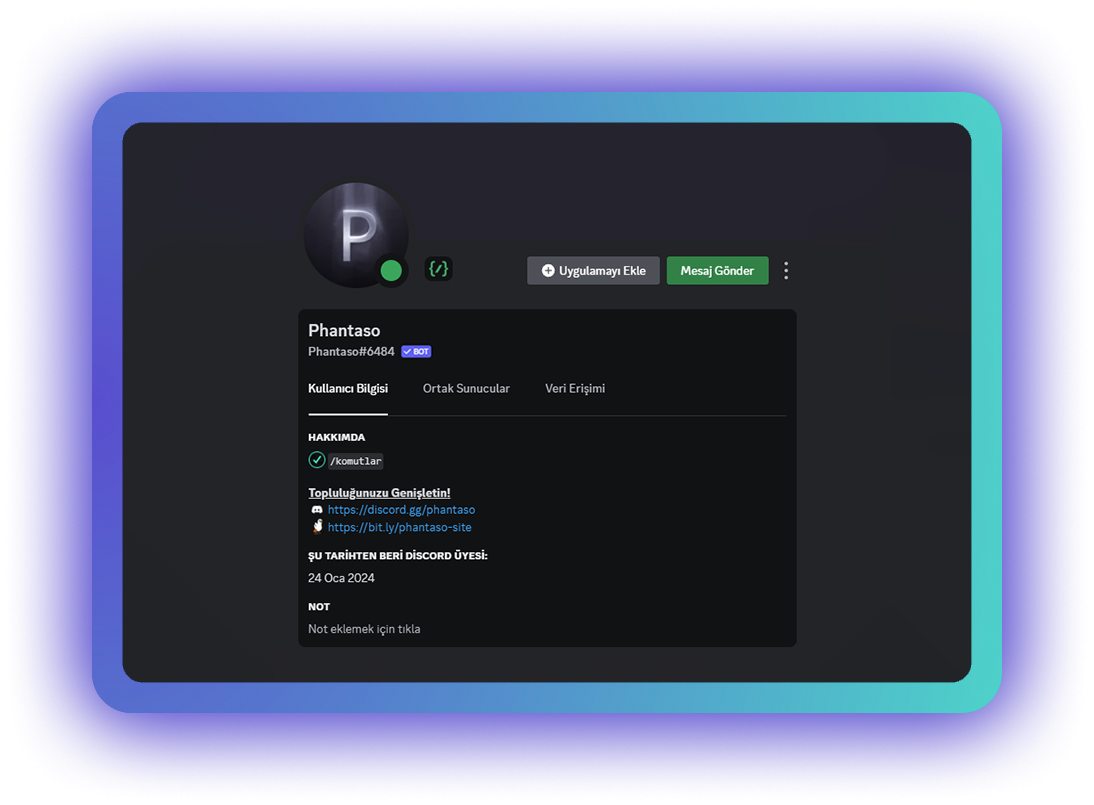Click the /komutlar command text
The height and width of the screenshot is (805, 1094).
click(356, 461)
